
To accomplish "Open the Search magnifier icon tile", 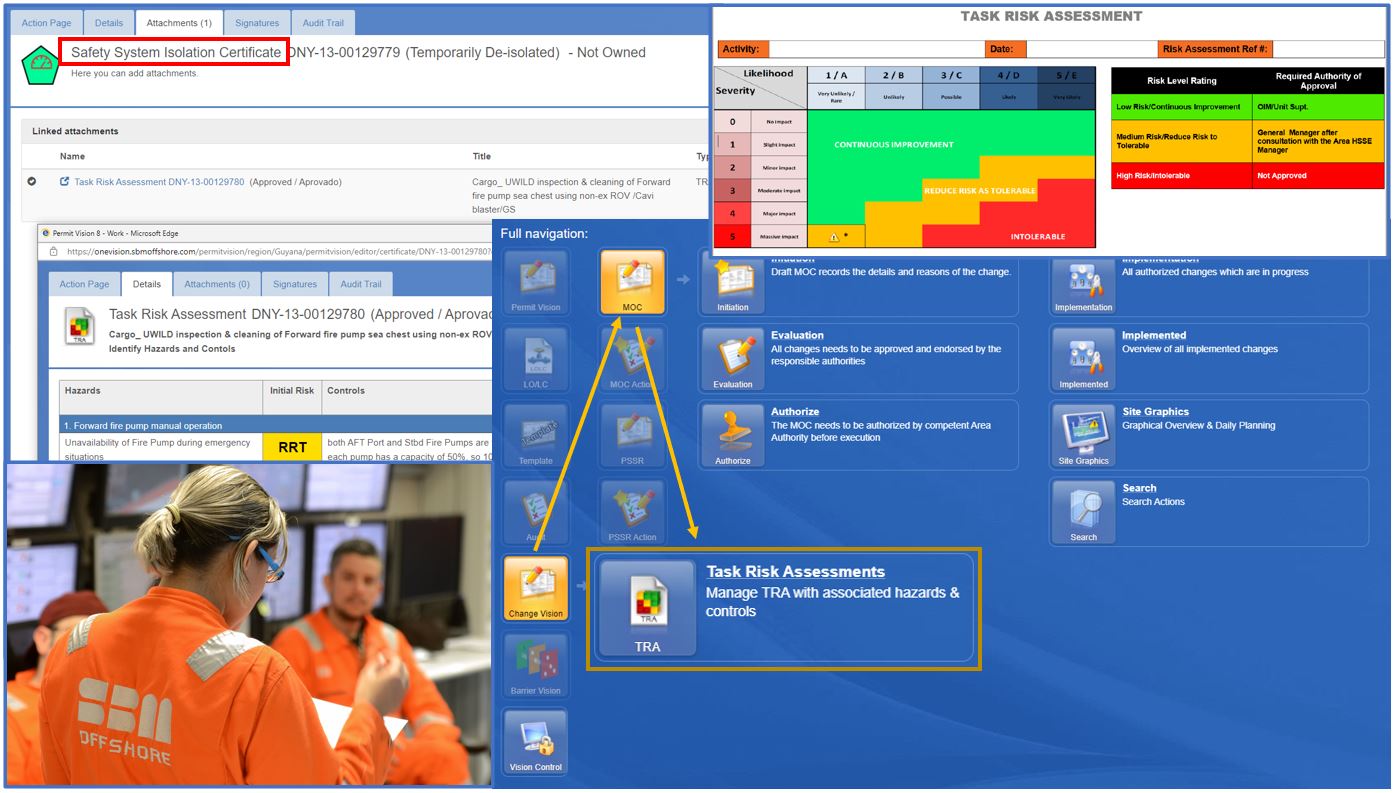I will coord(1084,513).
